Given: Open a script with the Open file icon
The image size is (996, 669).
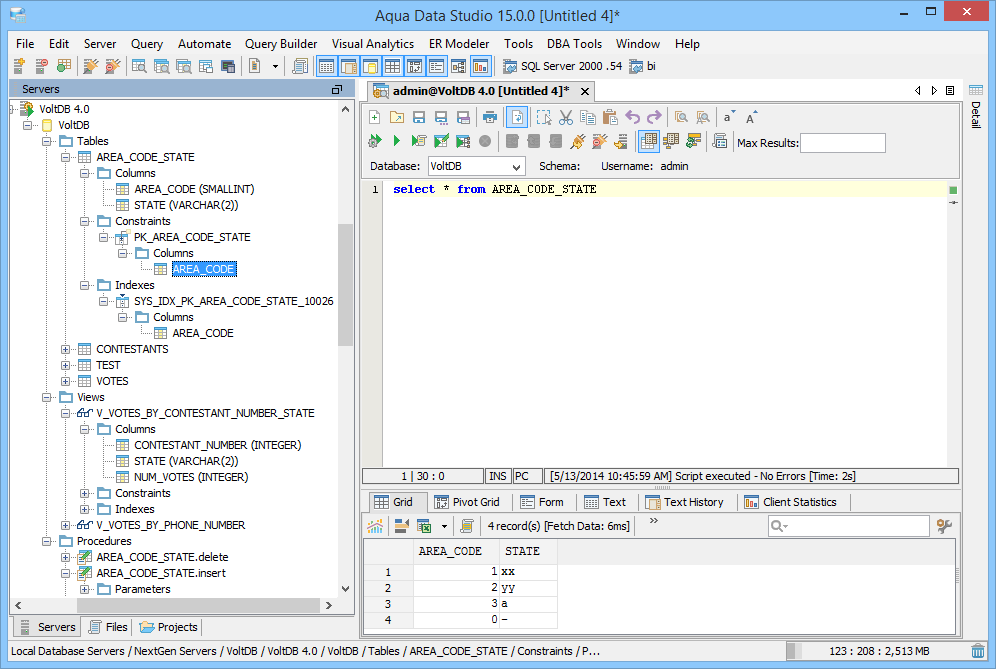Looking at the screenshot, I should click(396, 118).
